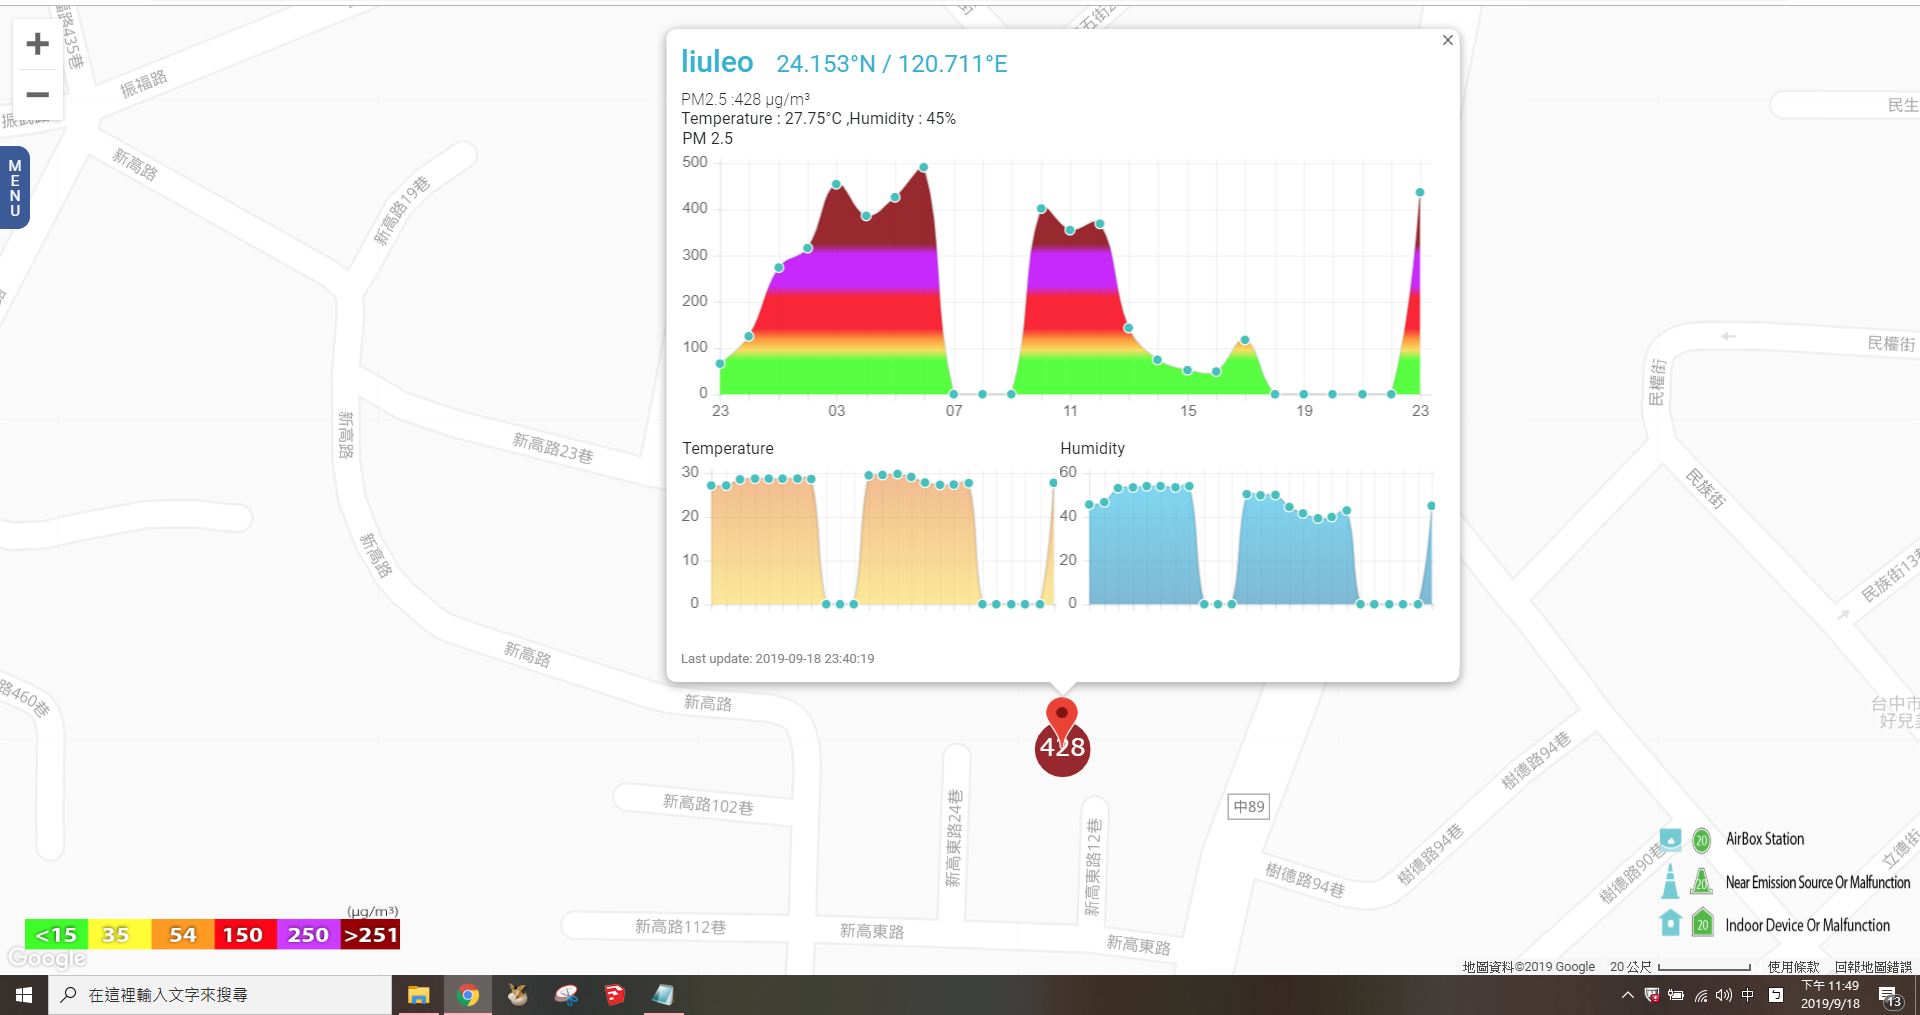
Task: Select the purple 250 legend swatch
Action: coord(308,935)
